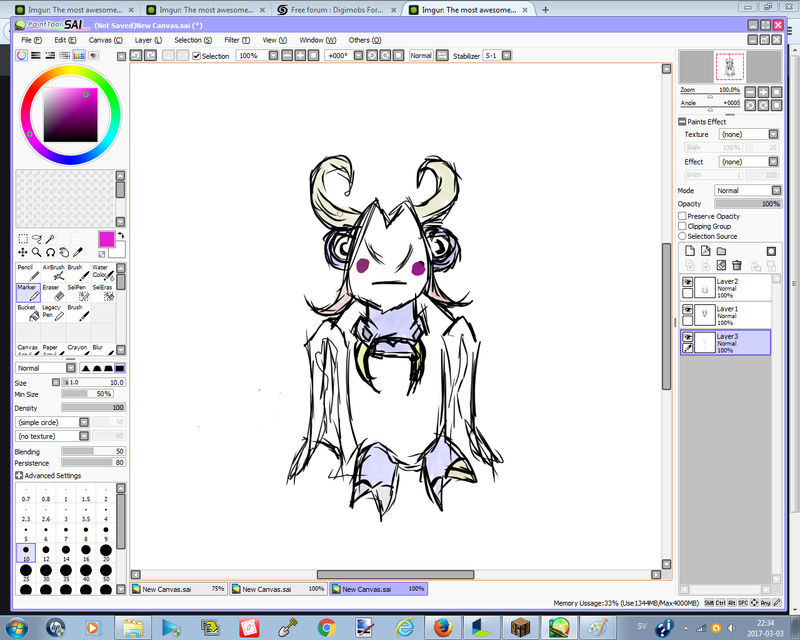Choose the Pencil brush tool
This screenshot has height=640, width=800.
point(28,273)
